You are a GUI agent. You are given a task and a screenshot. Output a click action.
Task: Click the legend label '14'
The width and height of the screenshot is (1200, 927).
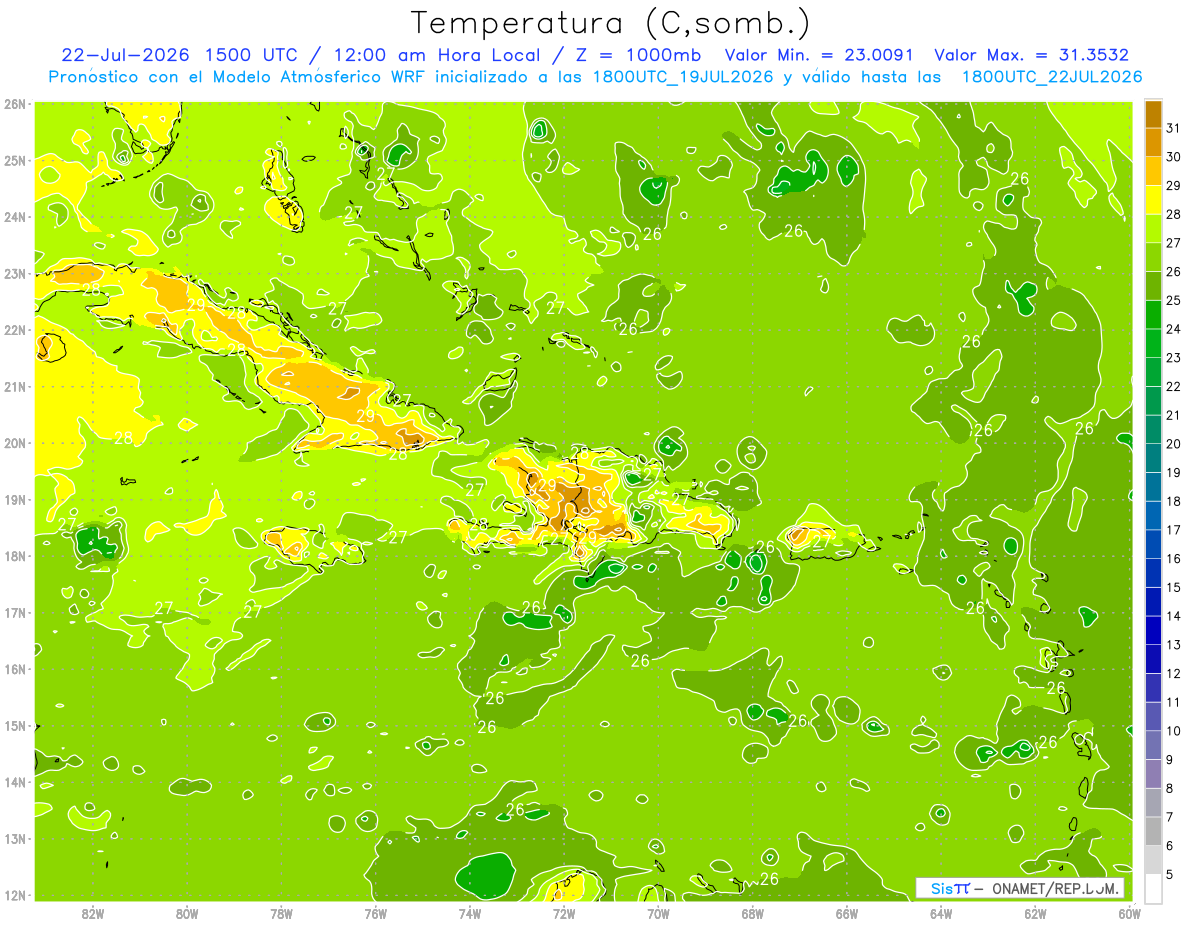(x=1173, y=616)
